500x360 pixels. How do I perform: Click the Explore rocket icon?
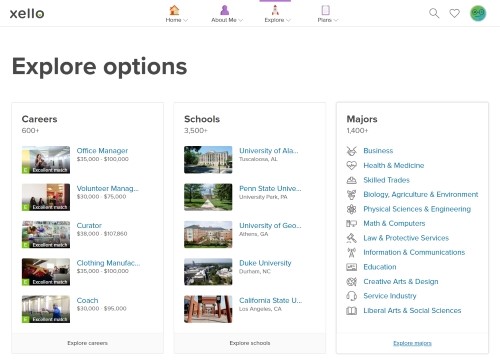tap(275, 10)
